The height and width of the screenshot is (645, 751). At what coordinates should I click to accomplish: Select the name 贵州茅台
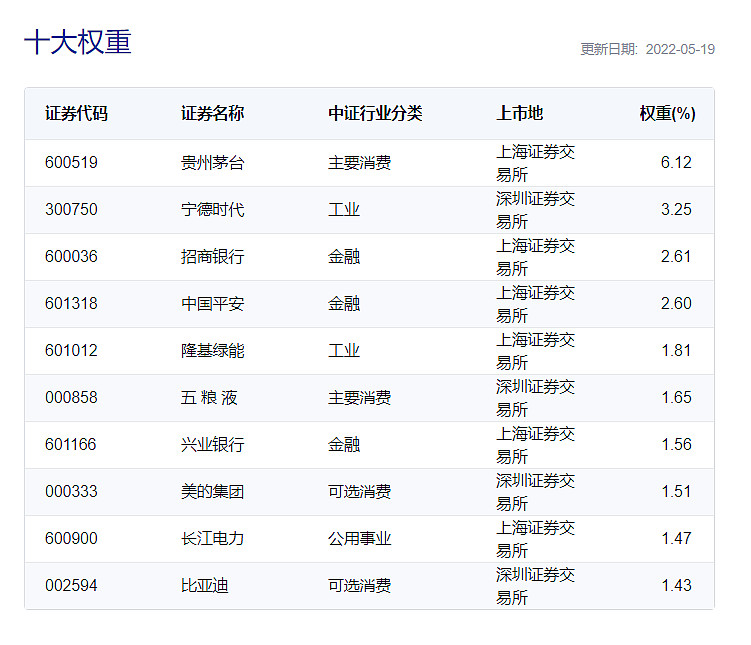point(213,162)
